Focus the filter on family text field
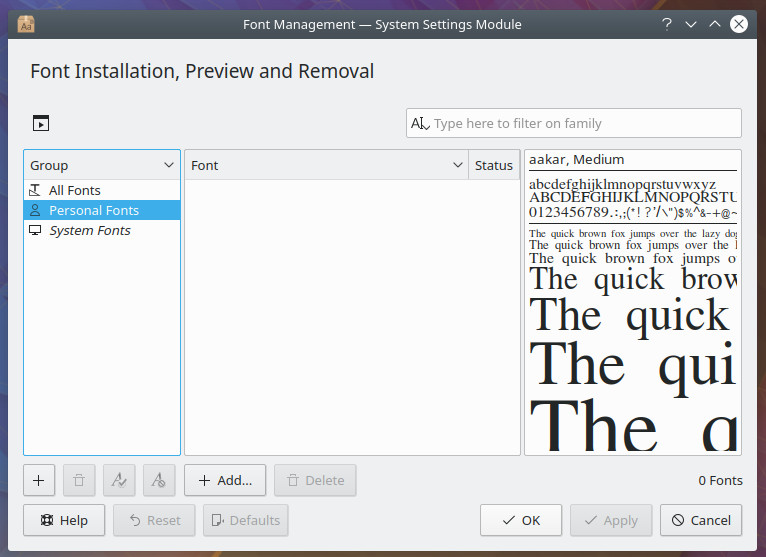 click(x=585, y=123)
